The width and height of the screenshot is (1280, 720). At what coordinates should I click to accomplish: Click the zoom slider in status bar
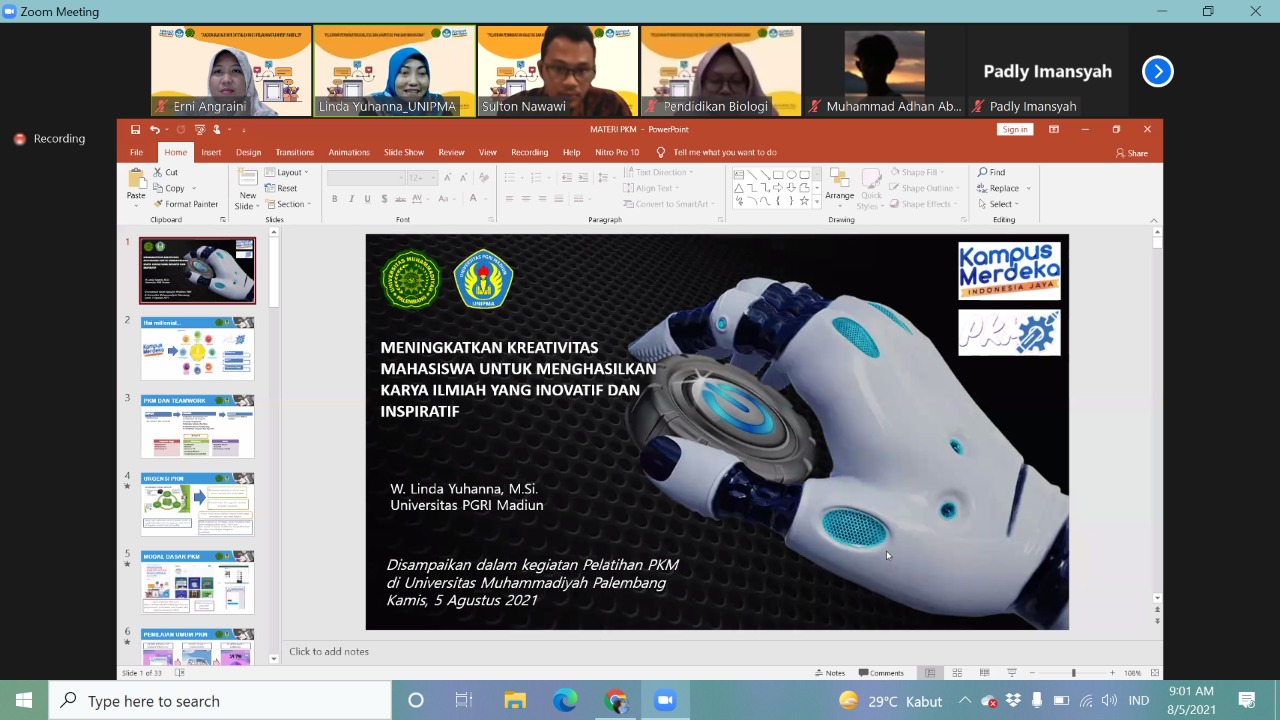coord(1073,673)
